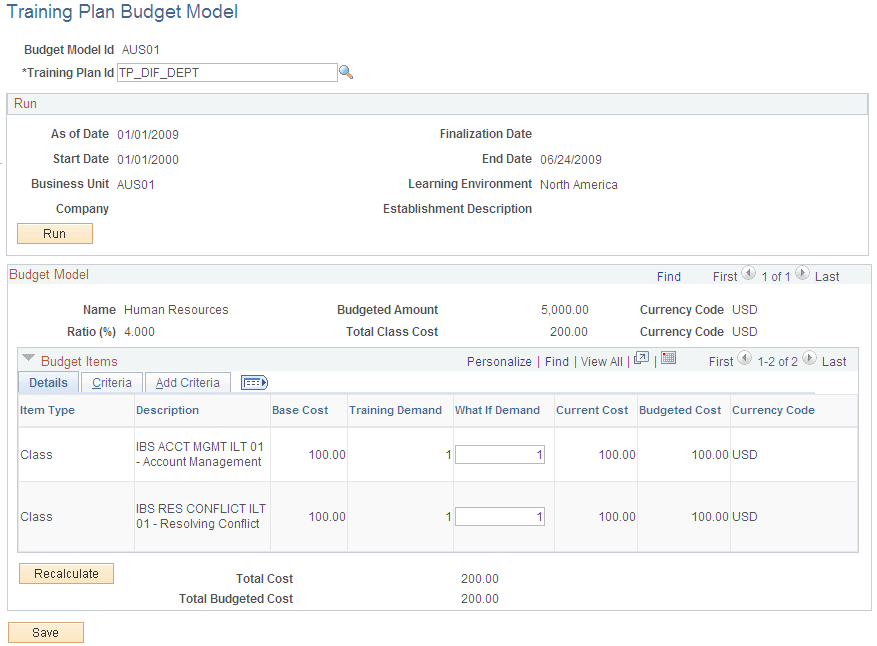
Task: Switch to the Criteria tab
Action: (111, 382)
